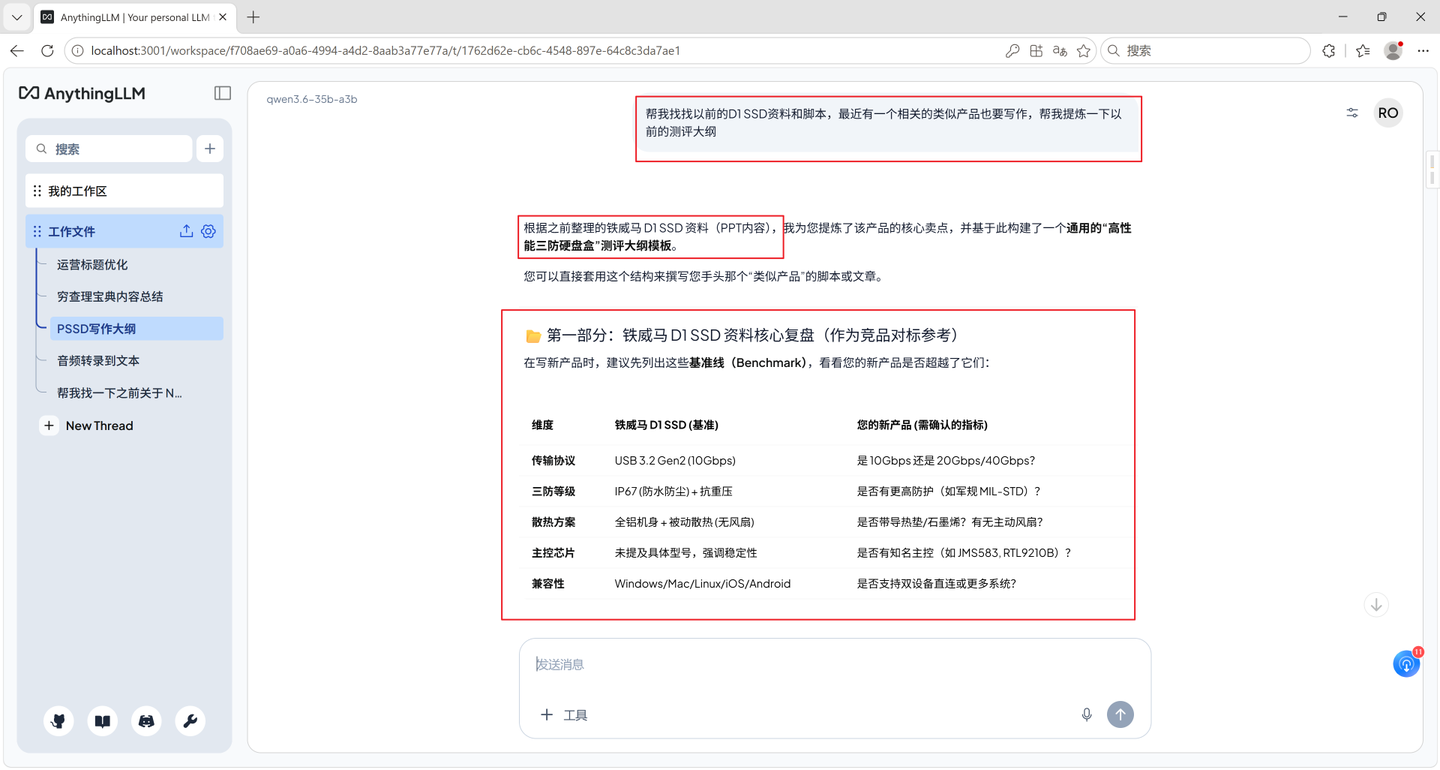
Task: Jump to bottom of chat with down arrow
Action: coord(1376,605)
